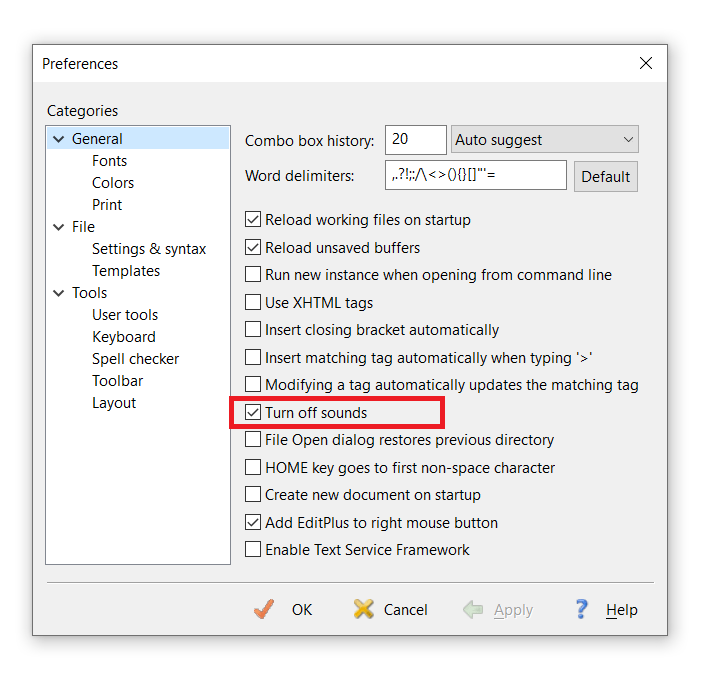The image size is (710, 679).
Task: Open the Keyboard category
Action: pyautogui.click(x=123, y=337)
